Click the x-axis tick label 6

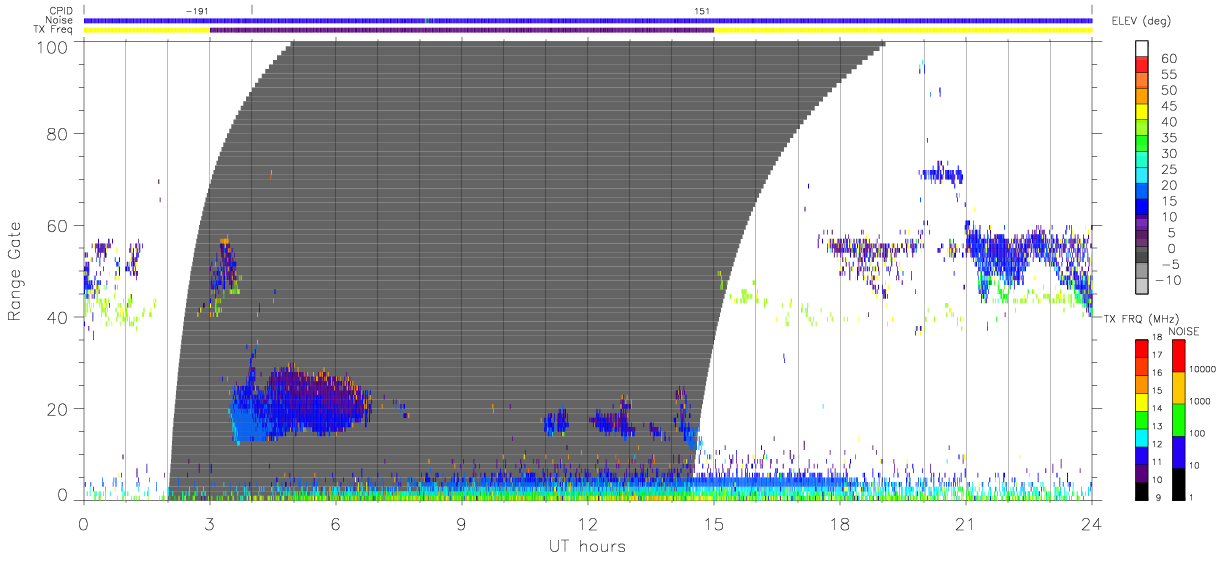[x=336, y=523]
